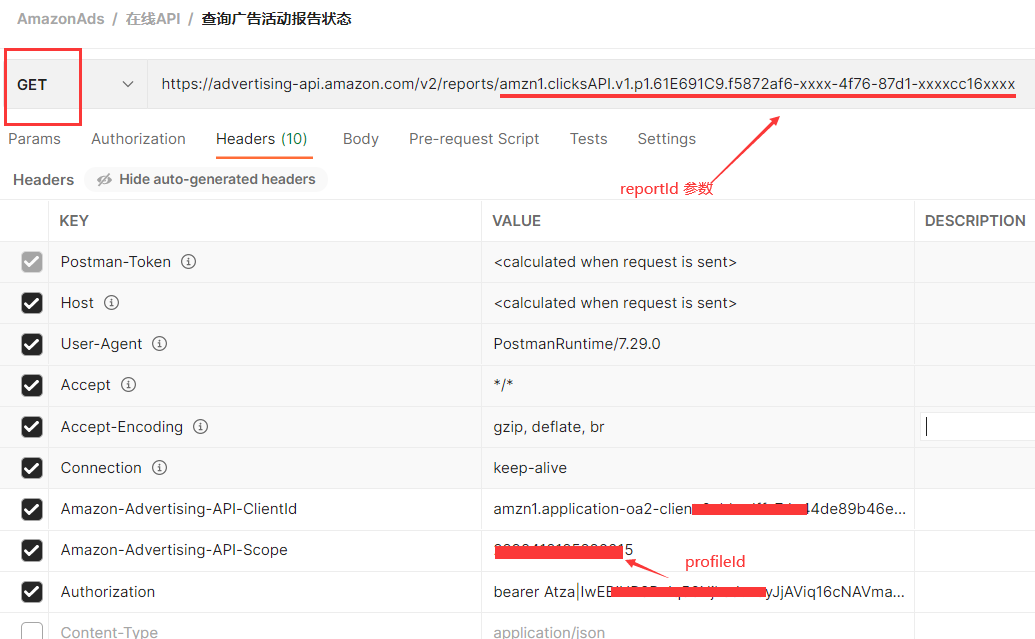Click the Host calculated value cell
This screenshot has height=639, width=1035.
(x=698, y=303)
